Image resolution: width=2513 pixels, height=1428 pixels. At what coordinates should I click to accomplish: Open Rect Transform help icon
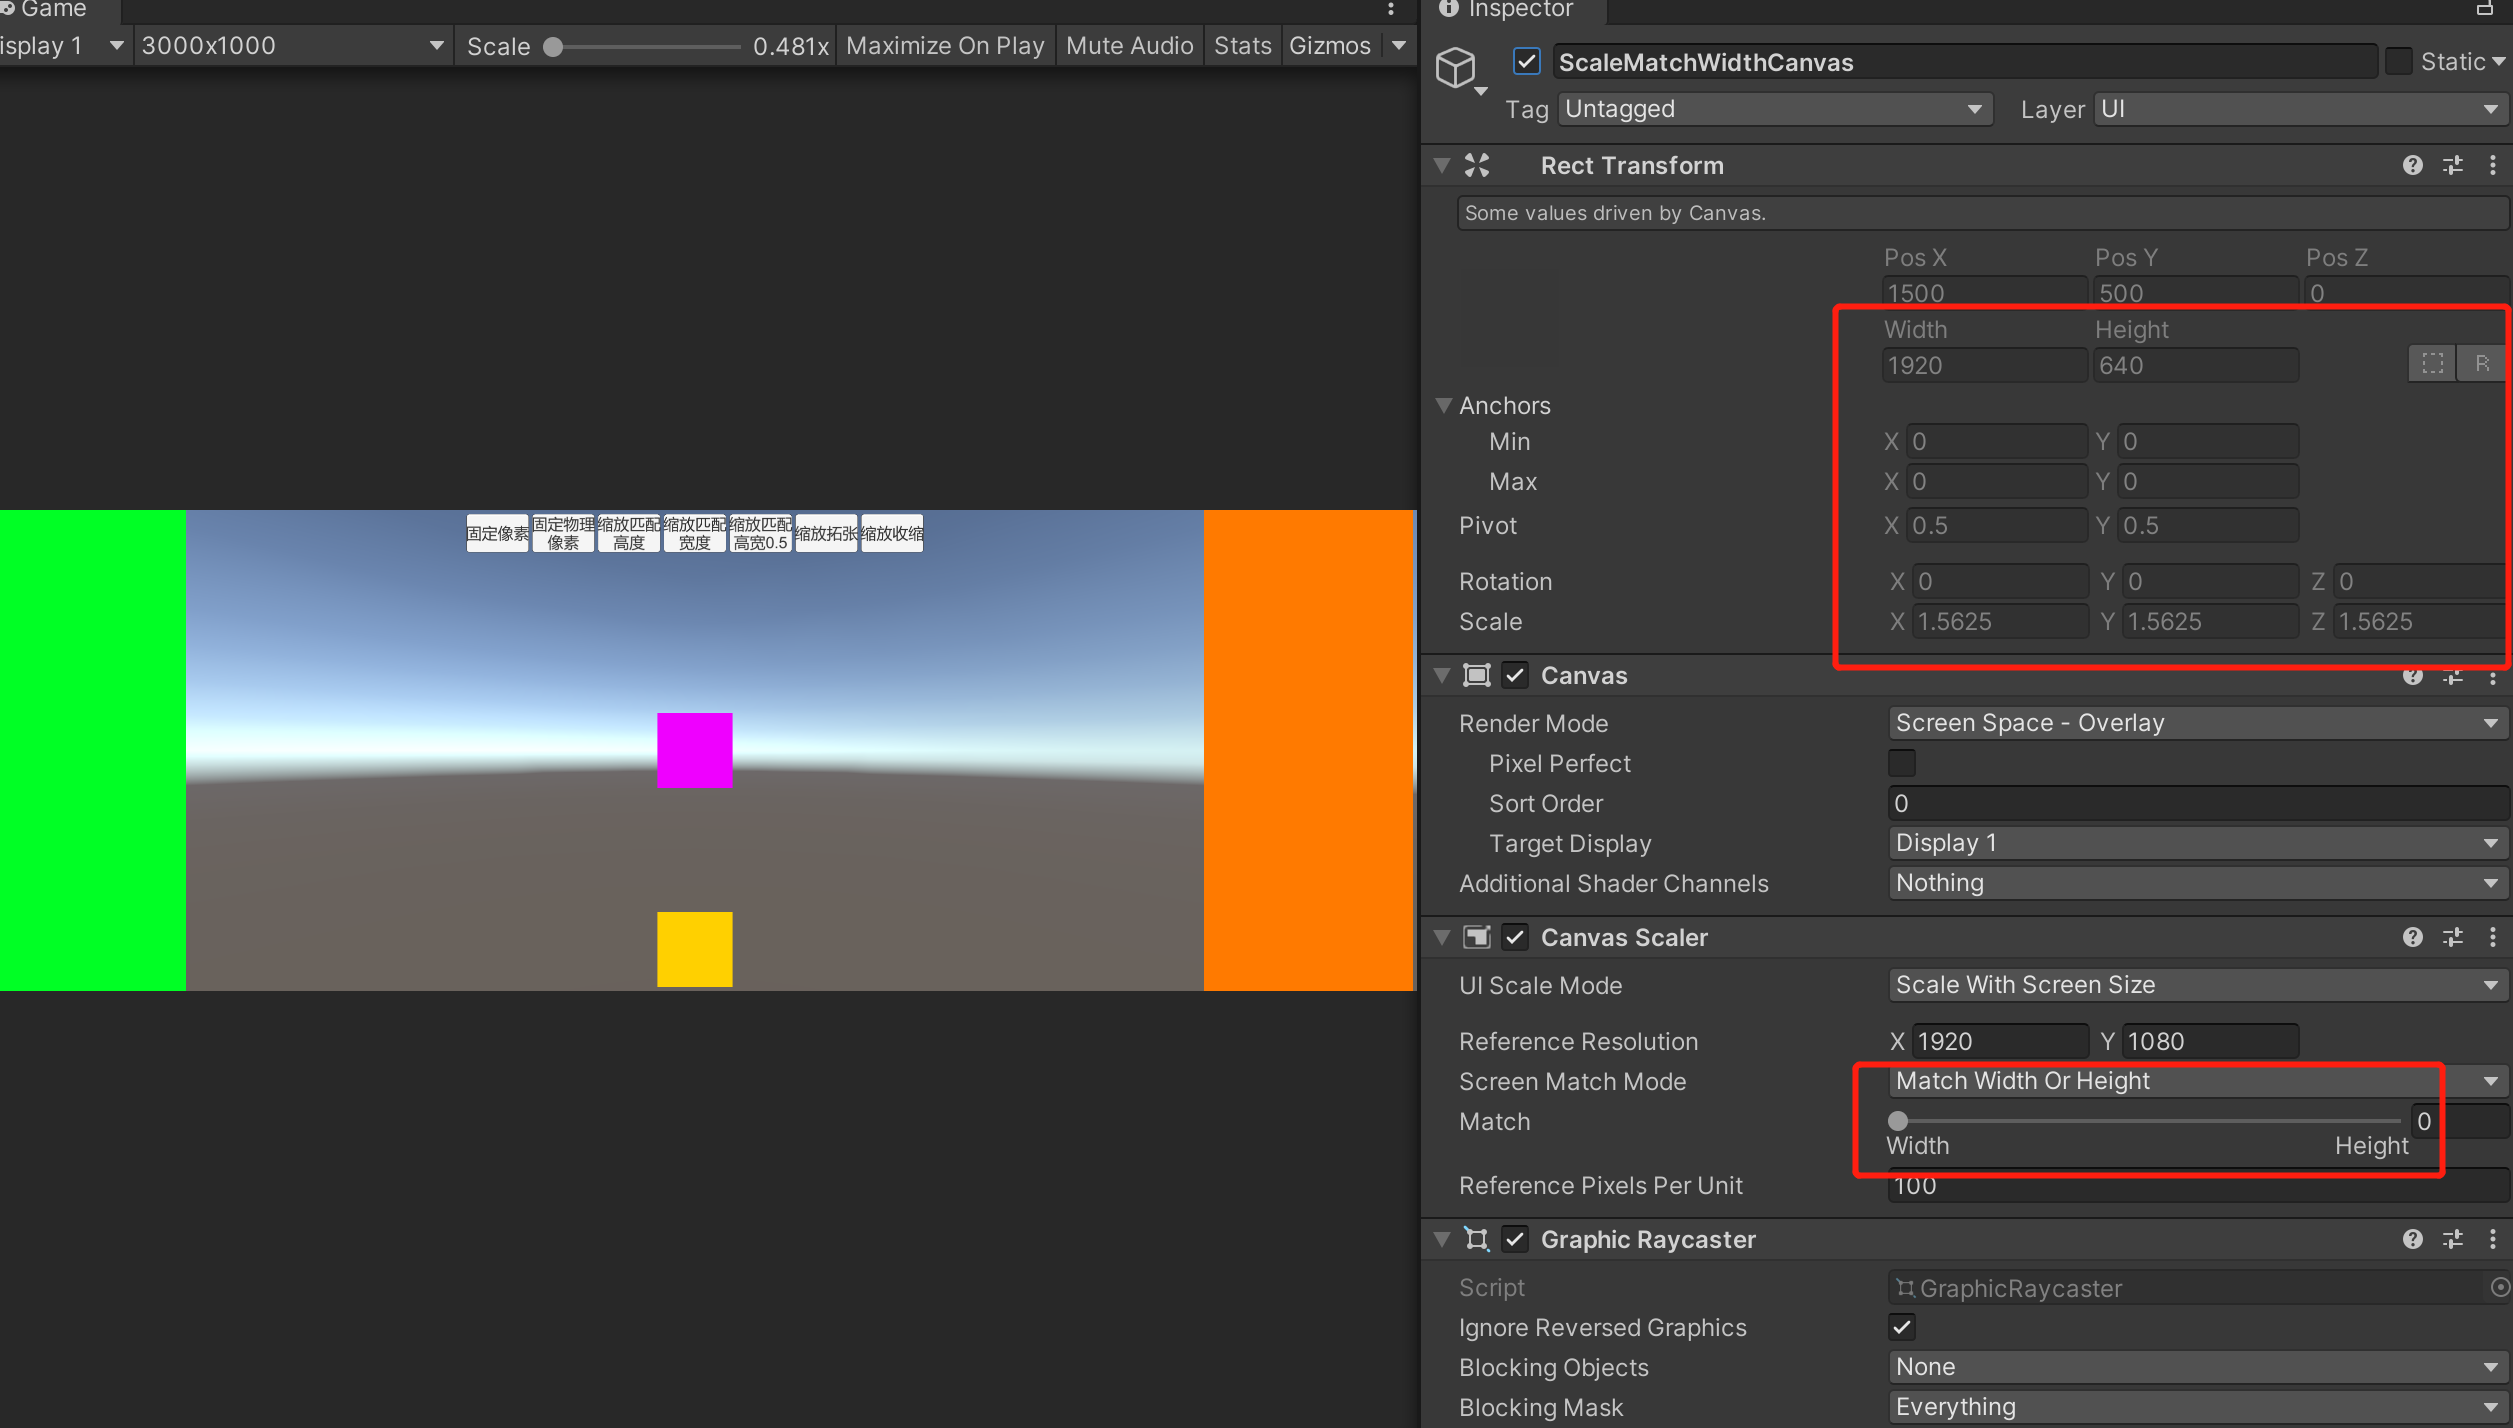coord(2412,165)
